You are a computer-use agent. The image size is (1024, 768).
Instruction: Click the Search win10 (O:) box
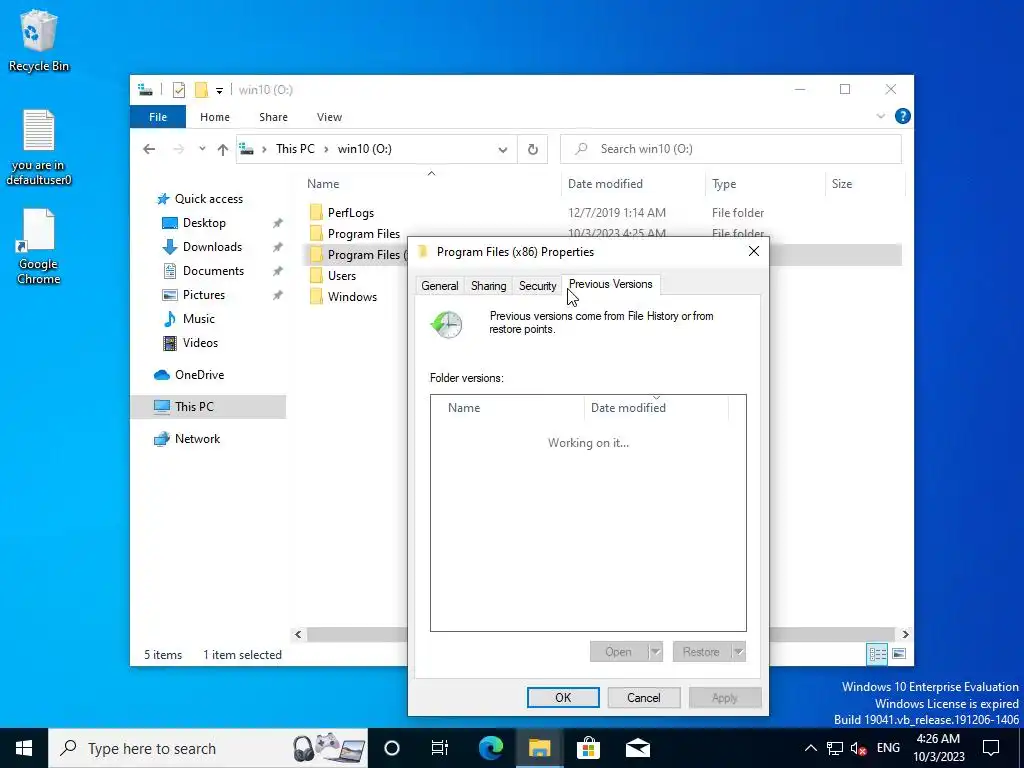click(x=731, y=149)
